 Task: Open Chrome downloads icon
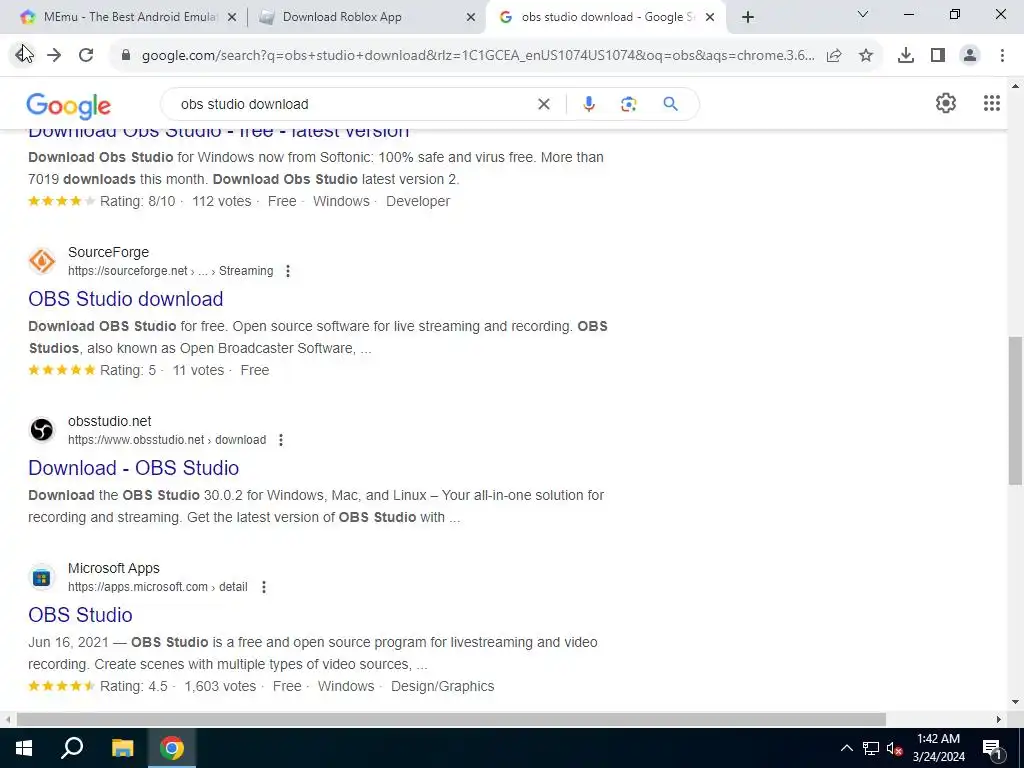(906, 56)
